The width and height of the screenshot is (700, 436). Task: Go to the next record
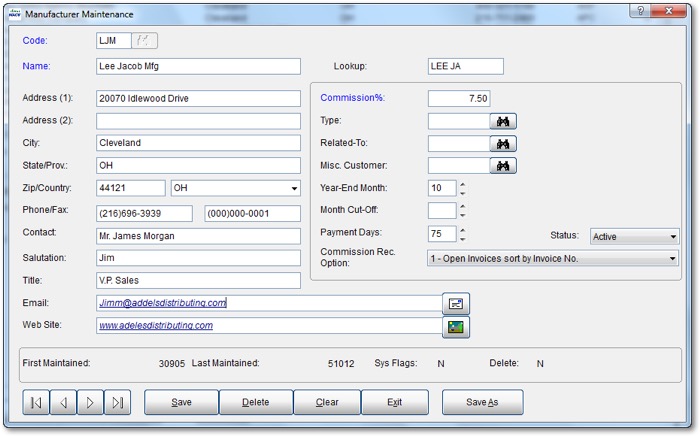pos(90,403)
